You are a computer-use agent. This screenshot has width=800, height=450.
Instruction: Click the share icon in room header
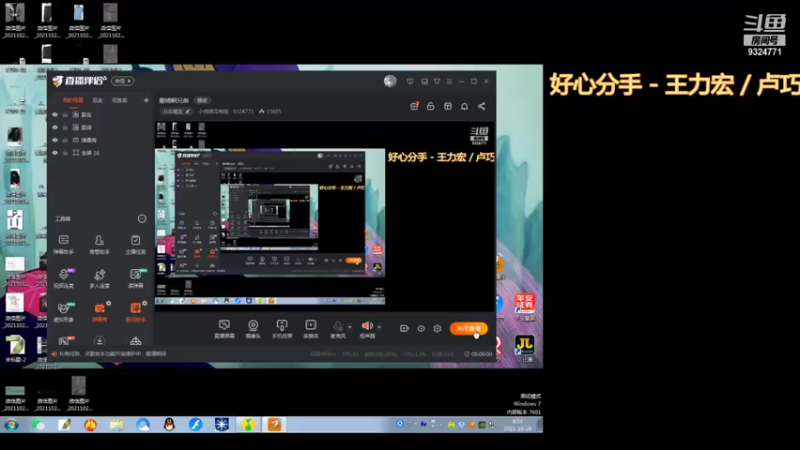[x=482, y=106]
